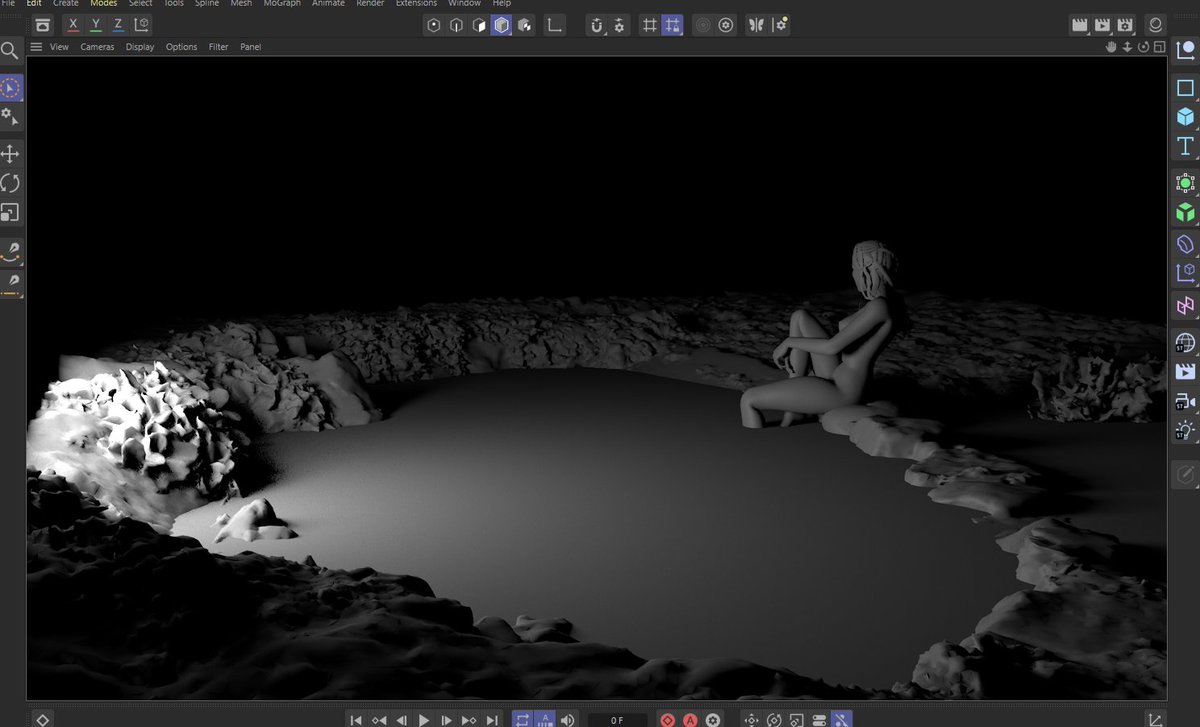Toggle Autokeying with the red A button
The height and width of the screenshot is (727, 1200).
pyautogui.click(x=690, y=720)
